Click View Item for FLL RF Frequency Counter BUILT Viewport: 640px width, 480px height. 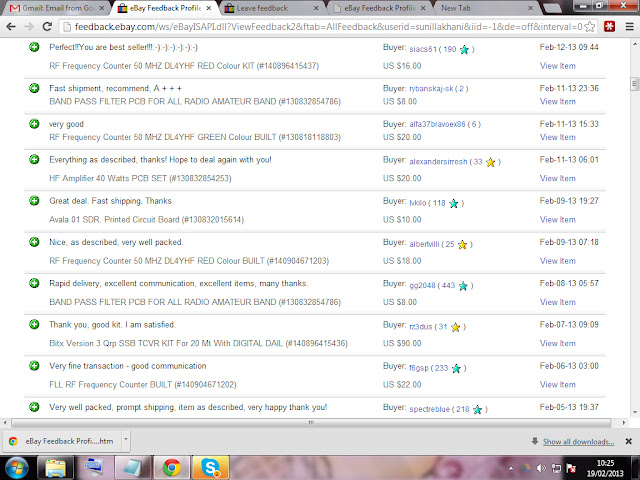click(558, 384)
